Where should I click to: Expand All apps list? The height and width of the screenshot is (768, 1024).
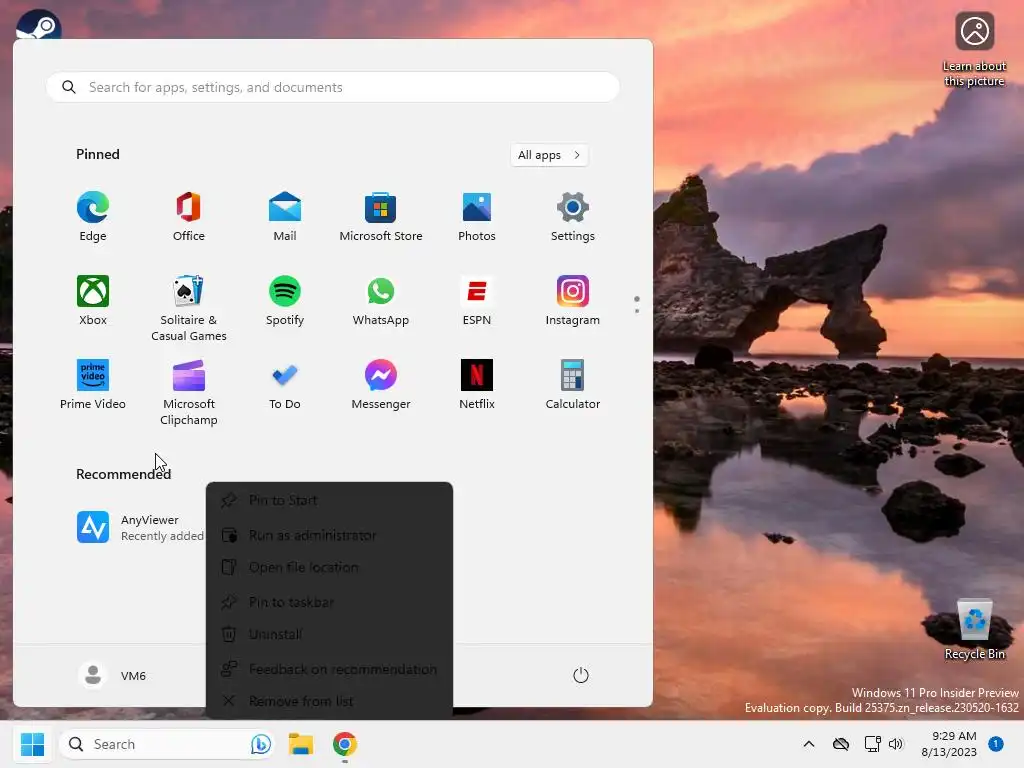[549, 155]
